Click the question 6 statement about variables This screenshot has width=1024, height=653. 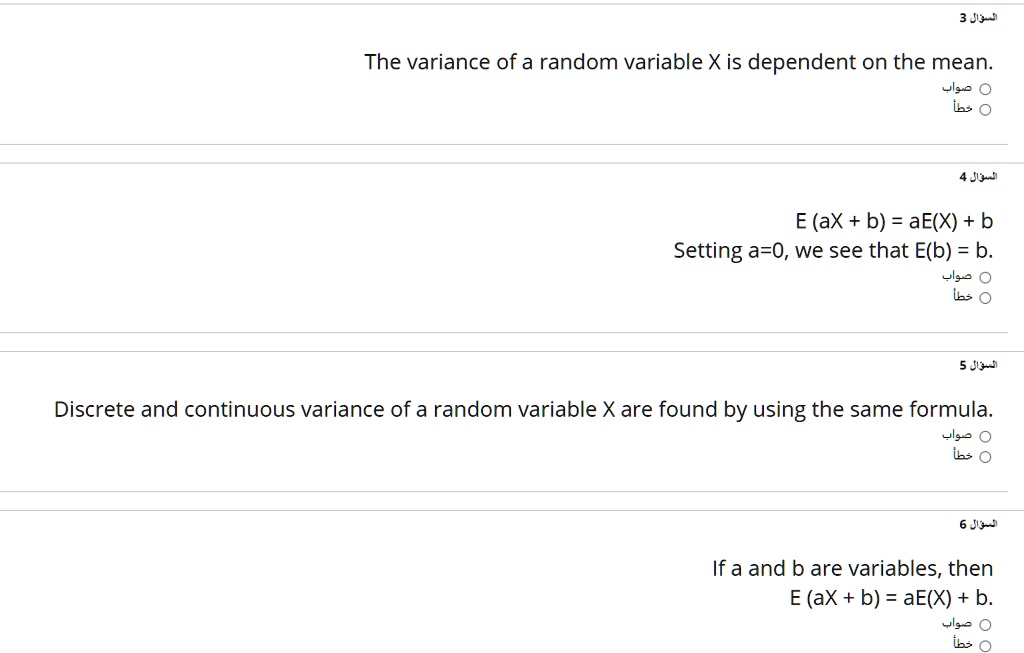[852, 568]
